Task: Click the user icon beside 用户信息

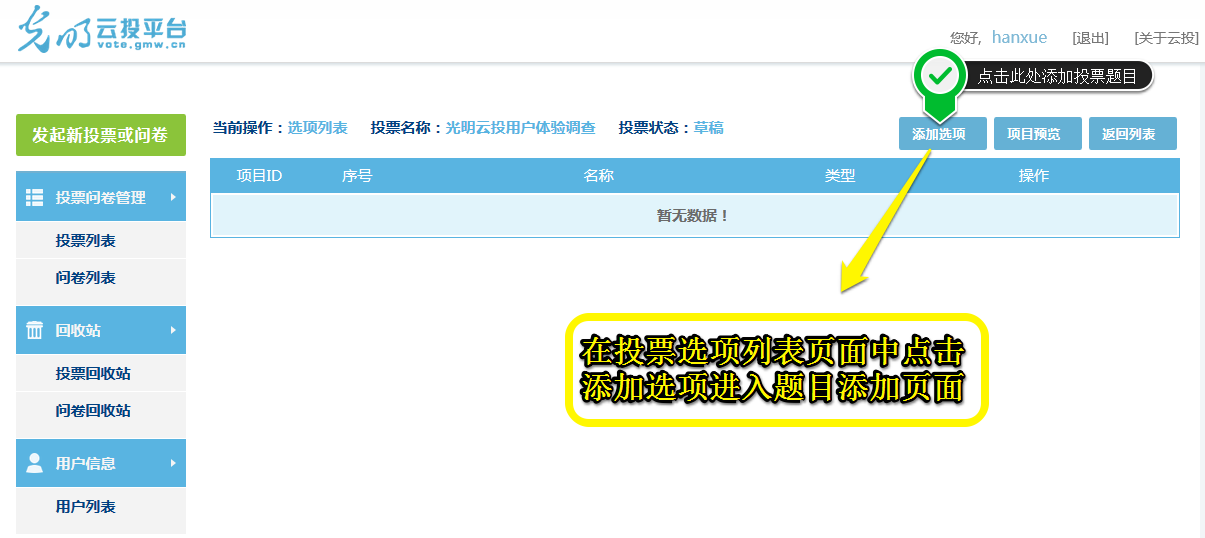Action: 34,463
